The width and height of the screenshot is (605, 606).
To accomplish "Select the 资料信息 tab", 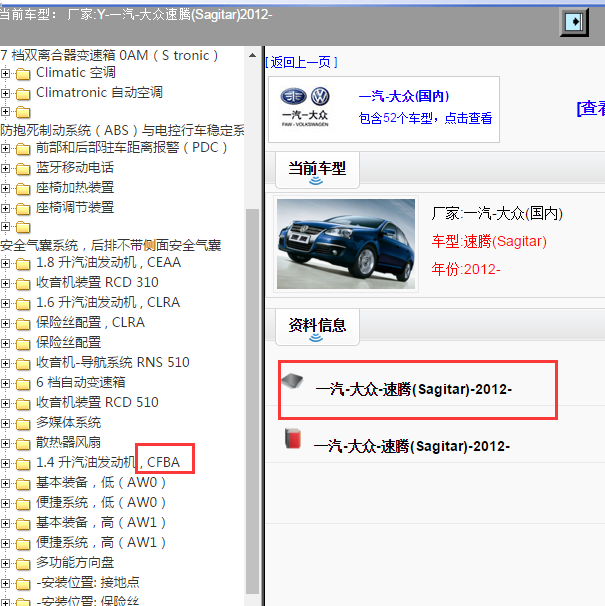I will tap(317, 327).
